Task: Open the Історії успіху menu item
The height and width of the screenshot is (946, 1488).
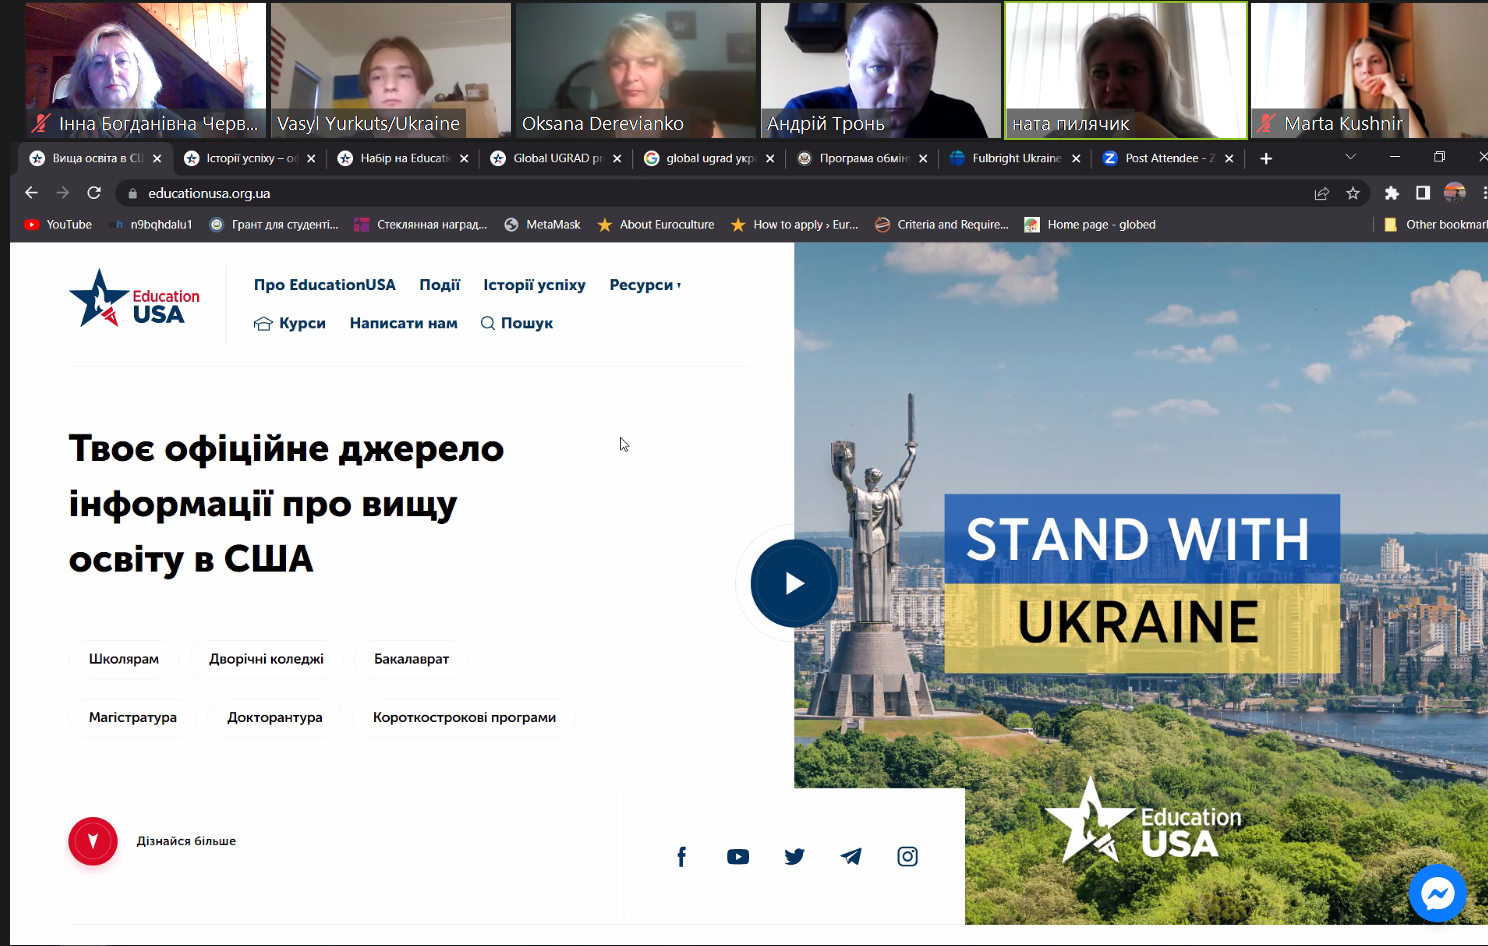Action: (534, 285)
